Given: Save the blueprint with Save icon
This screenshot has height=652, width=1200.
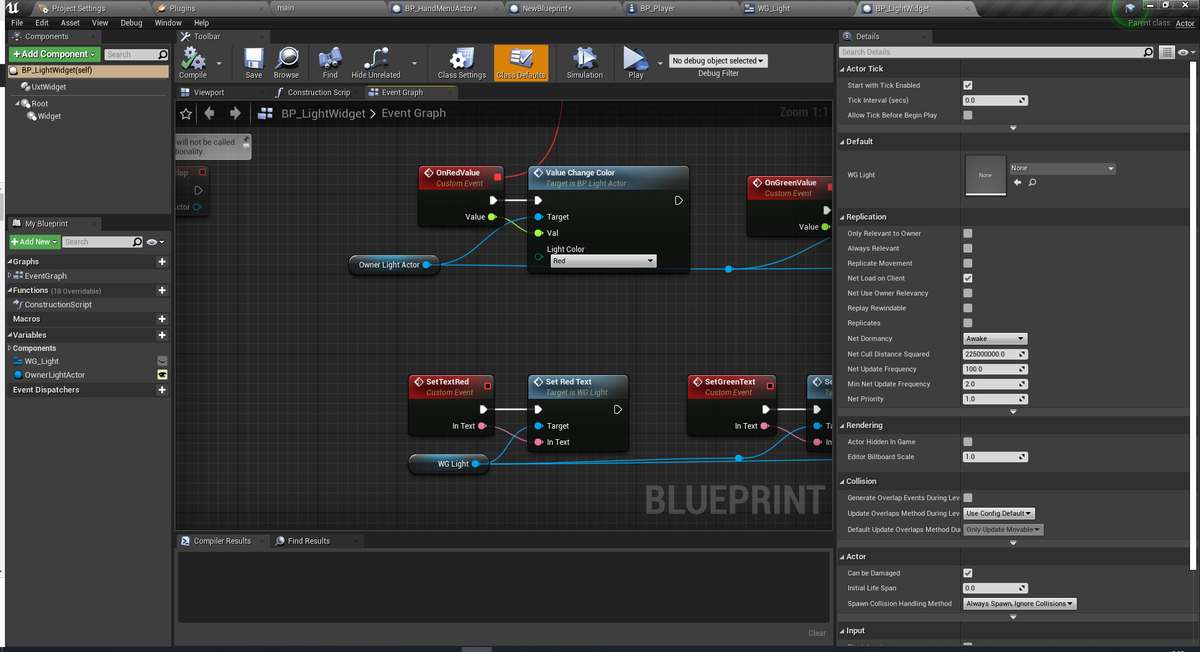Looking at the screenshot, I should (x=254, y=62).
